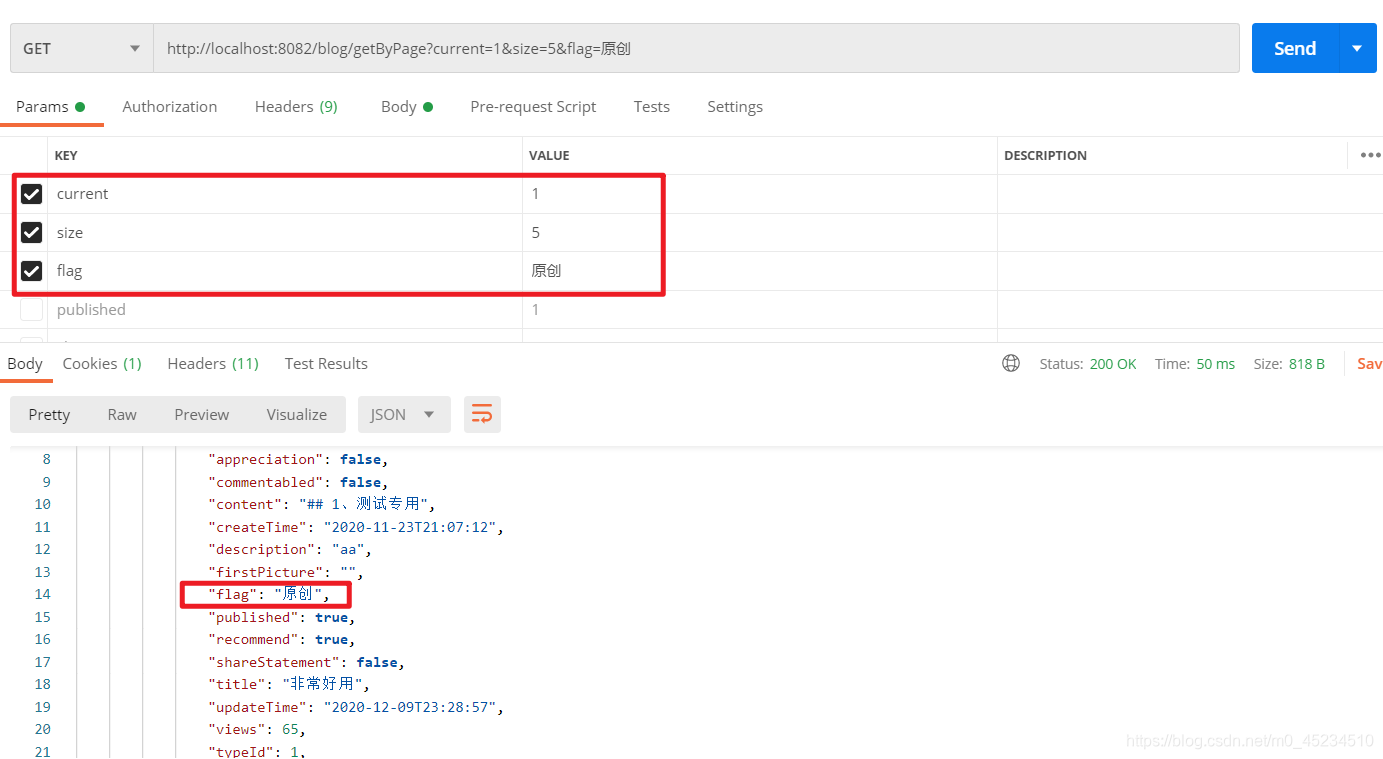
Task: Click the request URL field
Action: coord(696,48)
